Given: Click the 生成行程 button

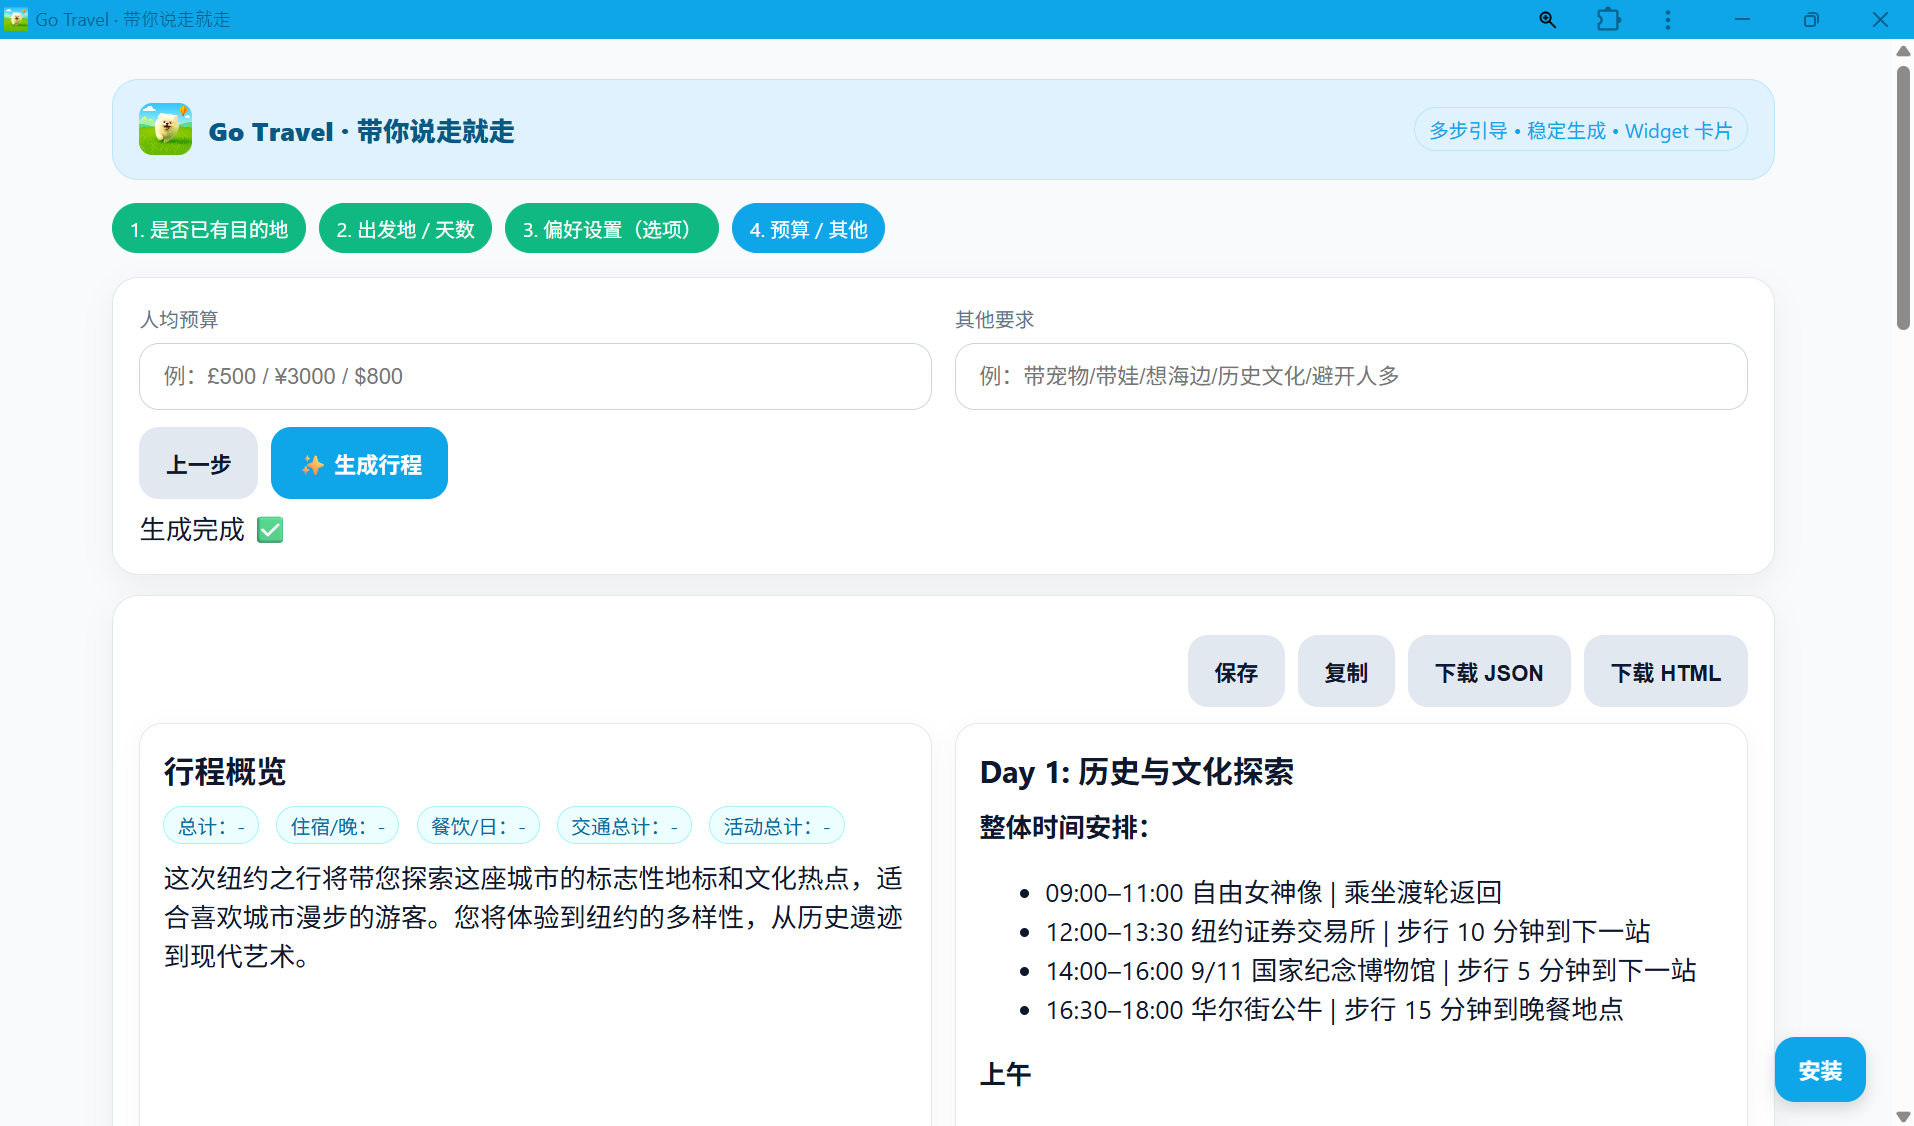Looking at the screenshot, I should [359, 464].
